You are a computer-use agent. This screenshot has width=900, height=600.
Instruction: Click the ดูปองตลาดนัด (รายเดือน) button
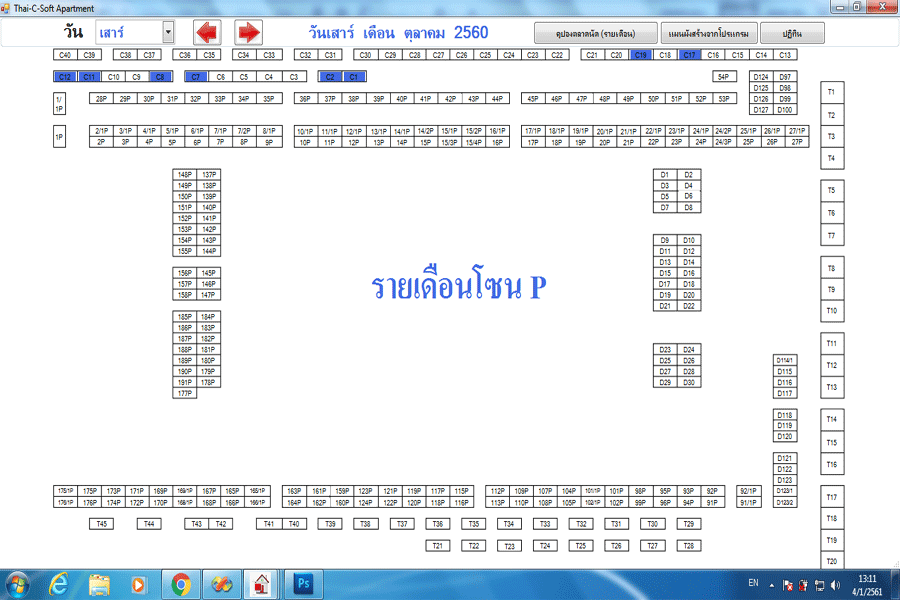(597, 32)
